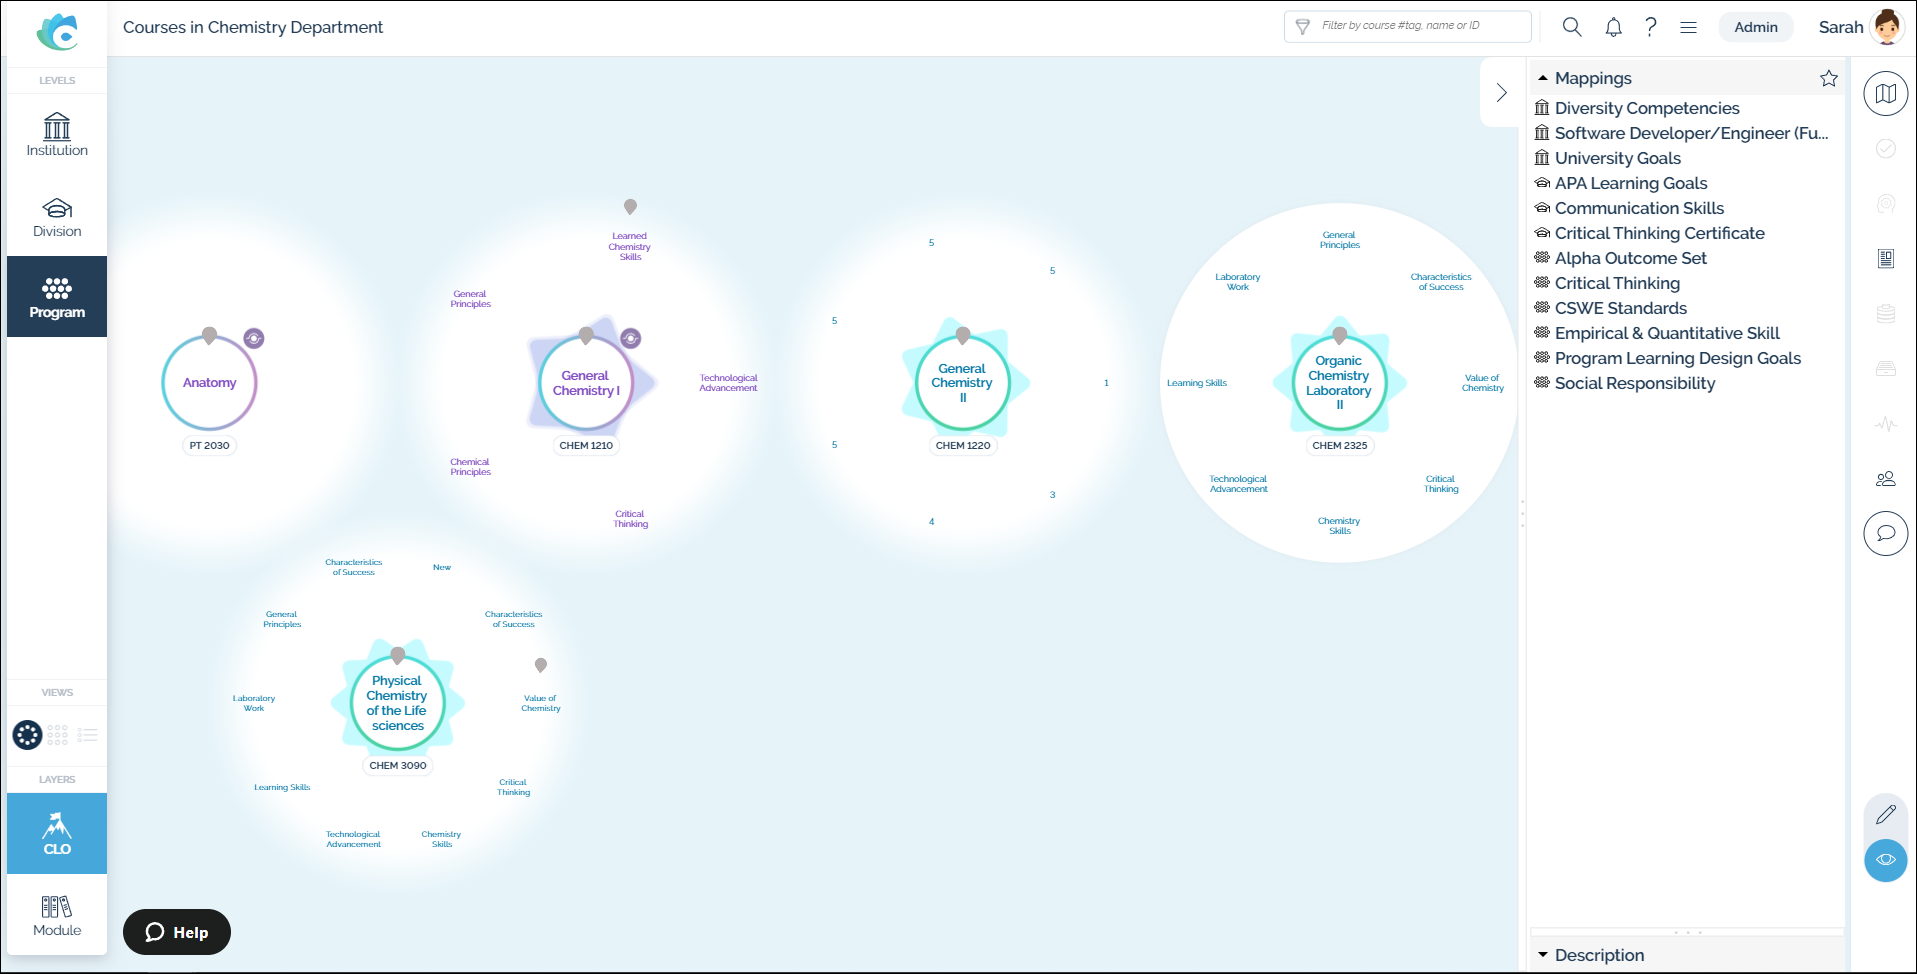Click the Help chat button
This screenshot has width=1917, height=974.
pyautogui.click(x=177, y=932)
